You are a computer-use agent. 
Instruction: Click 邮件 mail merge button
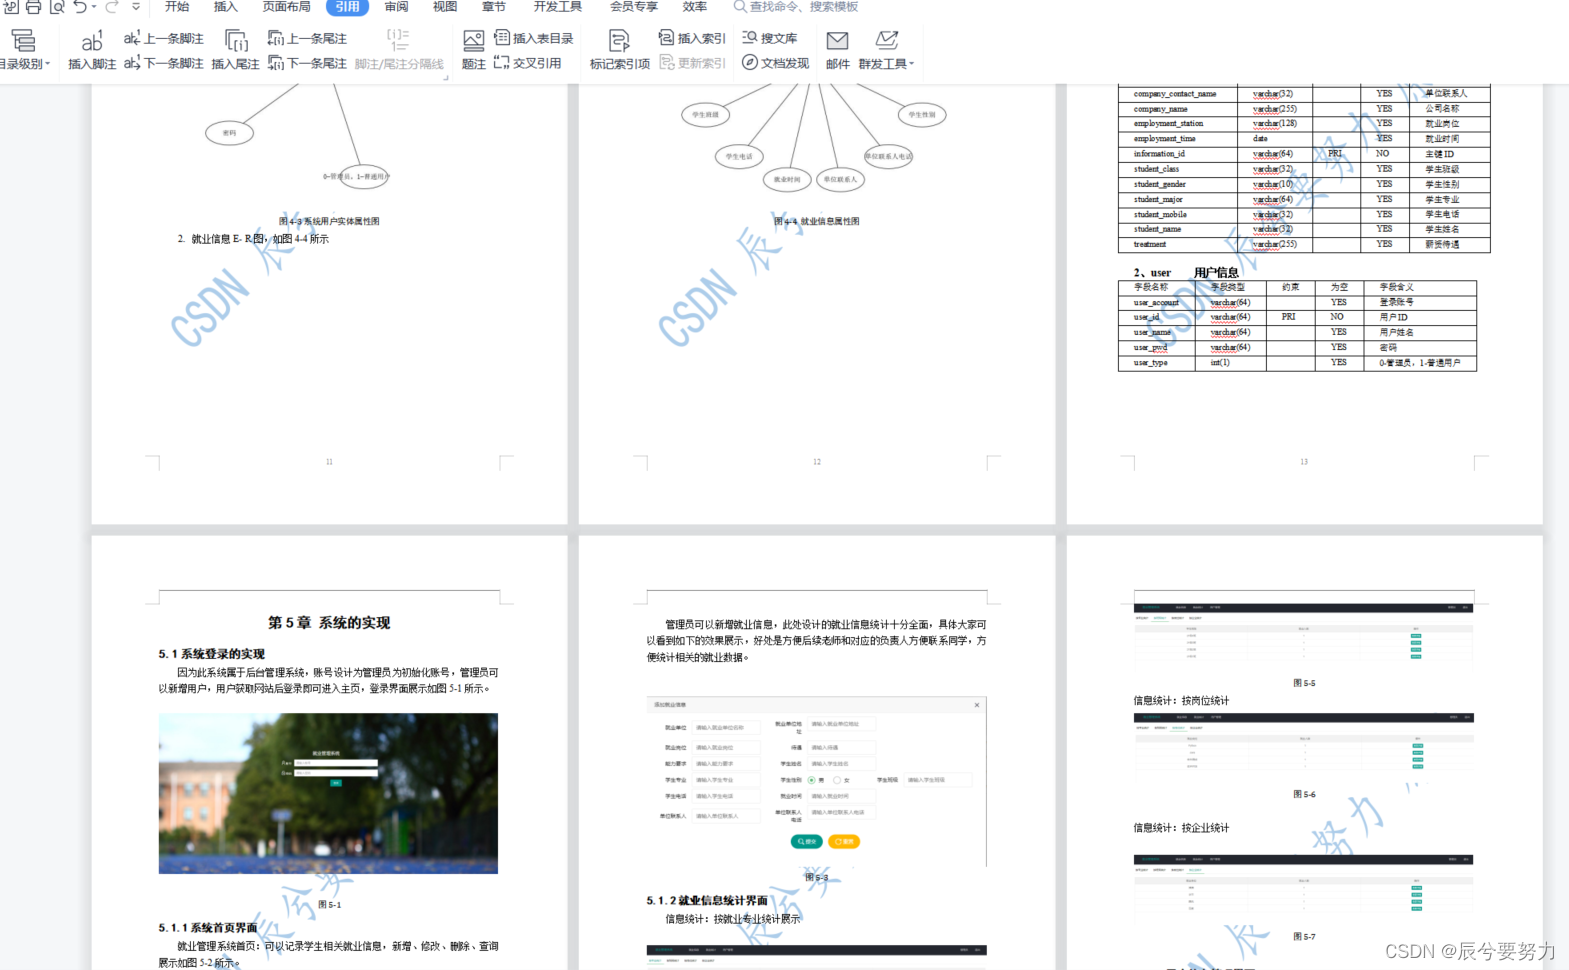837,49
